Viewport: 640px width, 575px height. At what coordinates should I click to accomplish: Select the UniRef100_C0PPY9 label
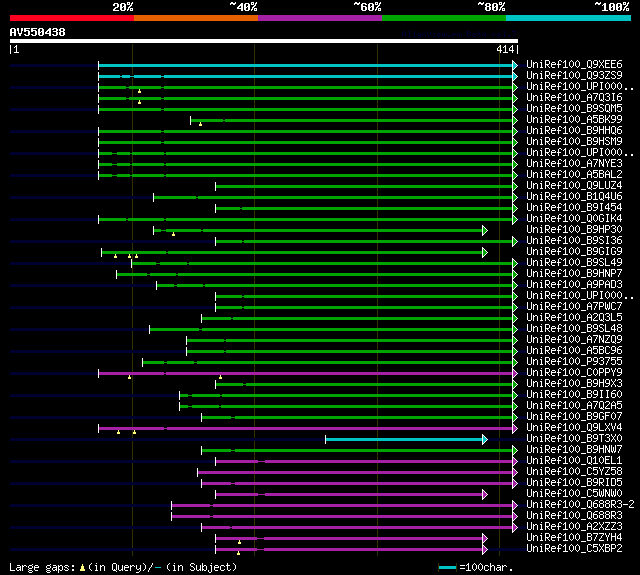574,373
